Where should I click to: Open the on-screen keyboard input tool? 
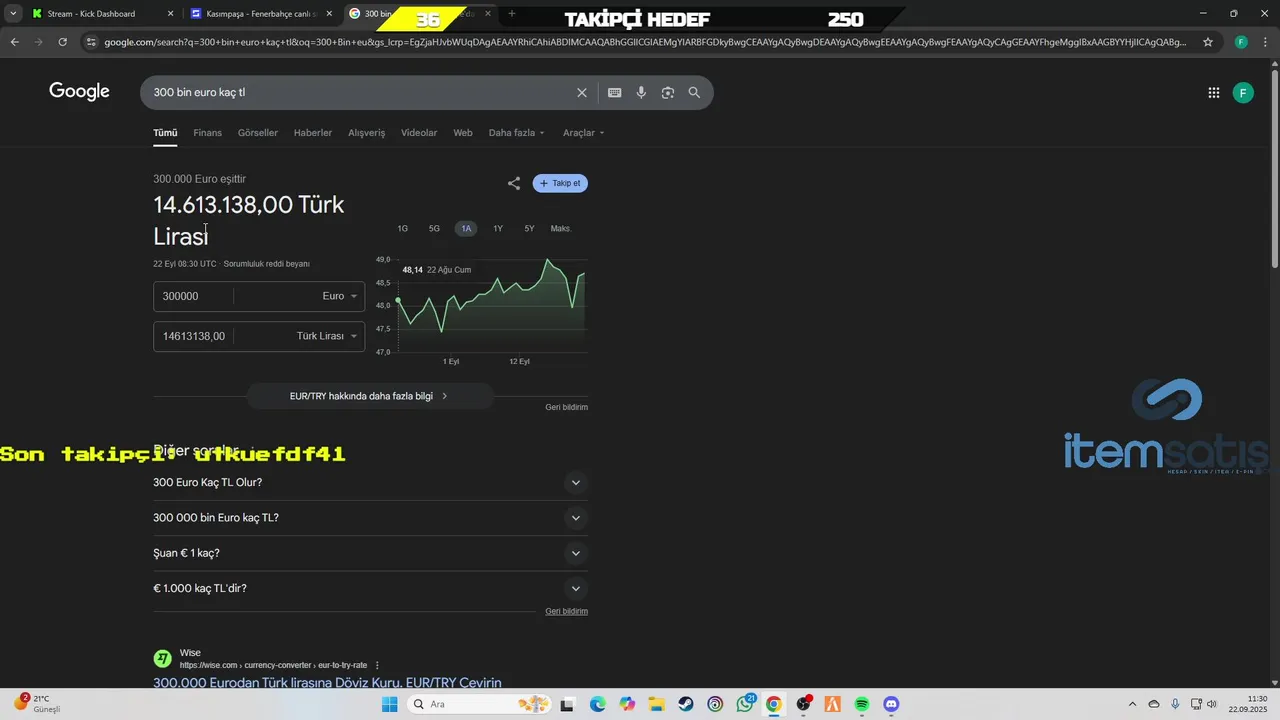(x=615, y=92)
